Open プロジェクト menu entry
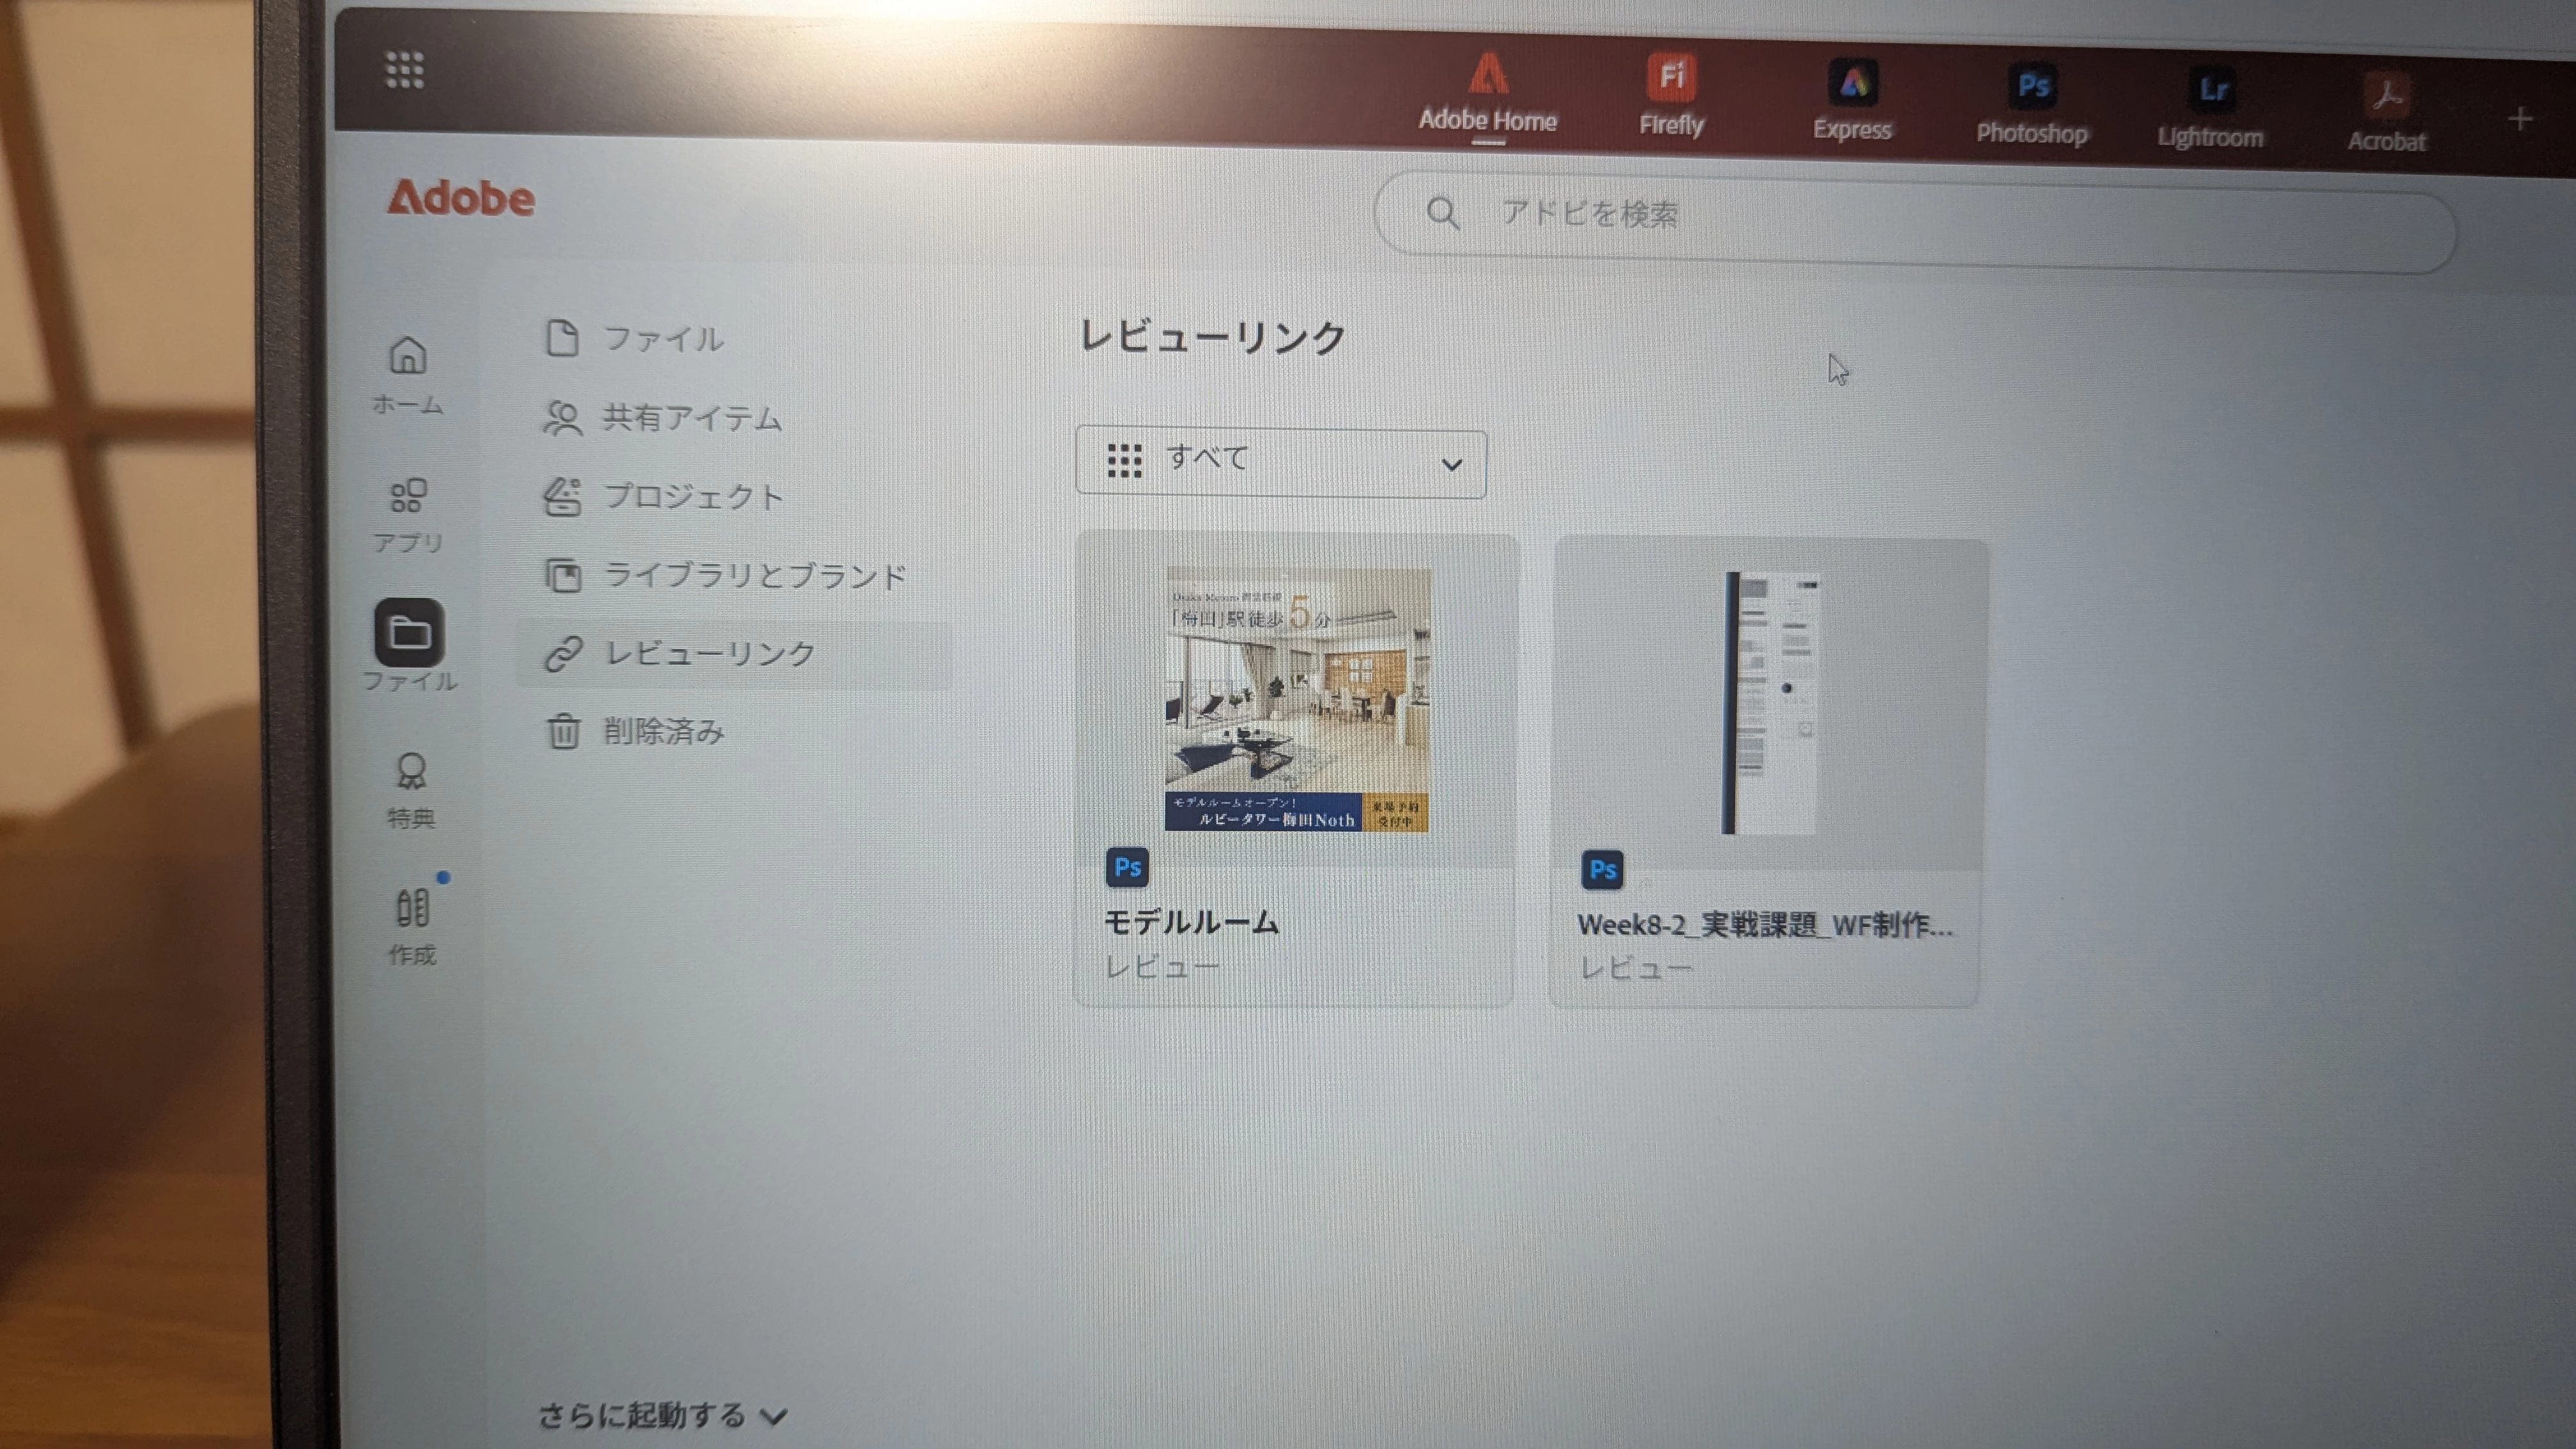Screen dimensions: 2576x1449 (692, 497)
